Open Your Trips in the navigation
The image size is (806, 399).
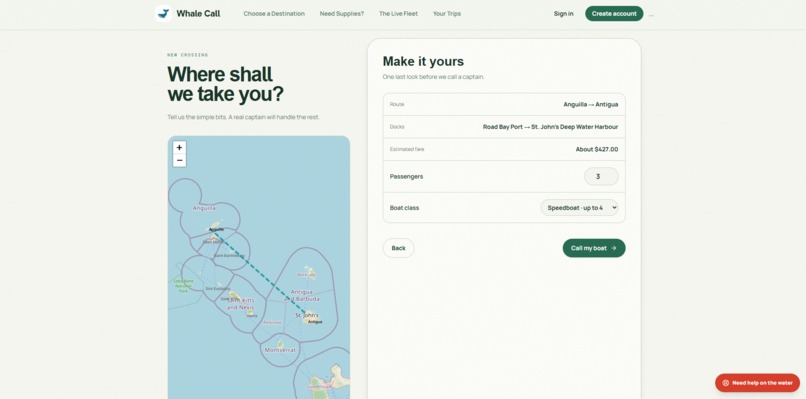click(x=447, y=14)
